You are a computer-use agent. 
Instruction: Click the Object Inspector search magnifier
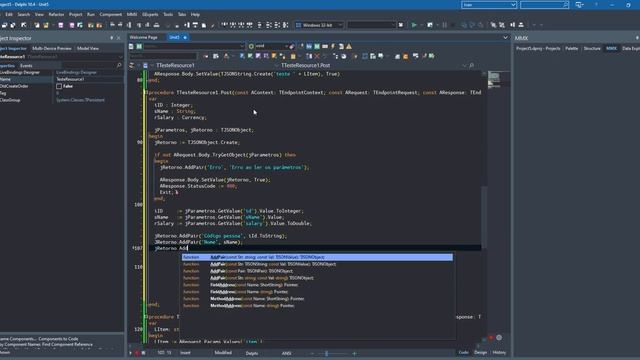click(x=119, y=65)
